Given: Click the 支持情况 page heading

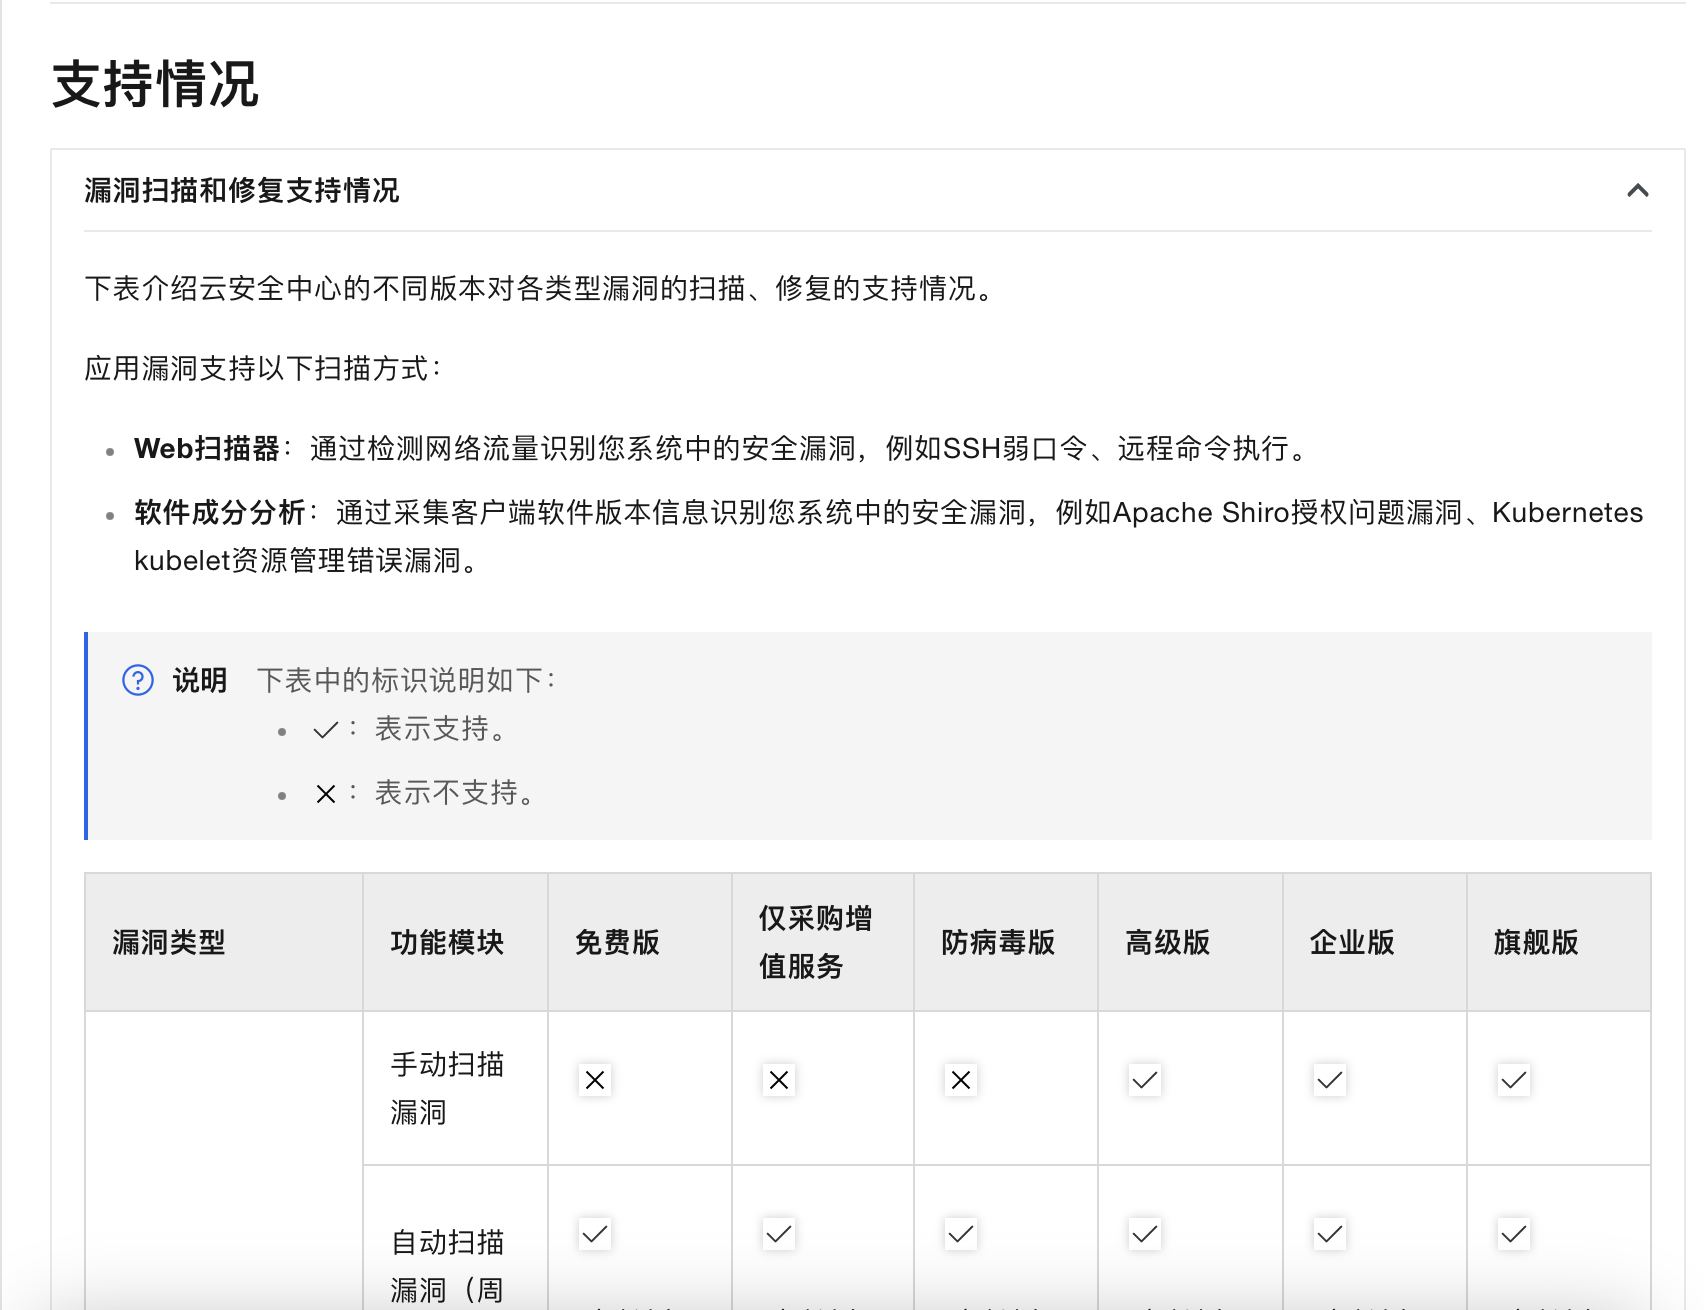Looking at the screenshot, I should (156, 84).
